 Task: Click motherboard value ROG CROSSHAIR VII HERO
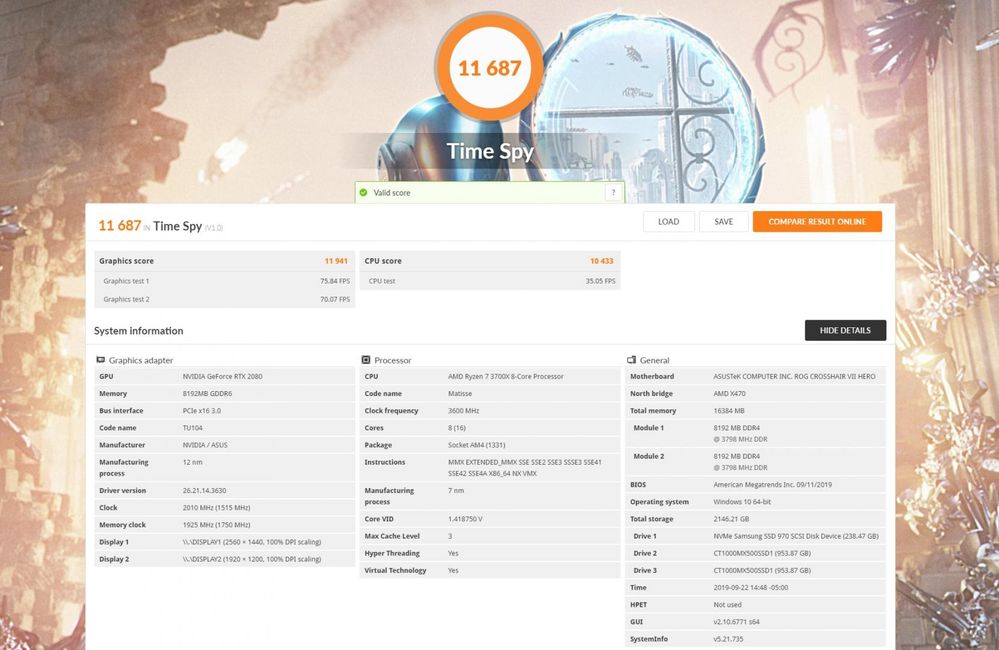[x=794, y=377]
